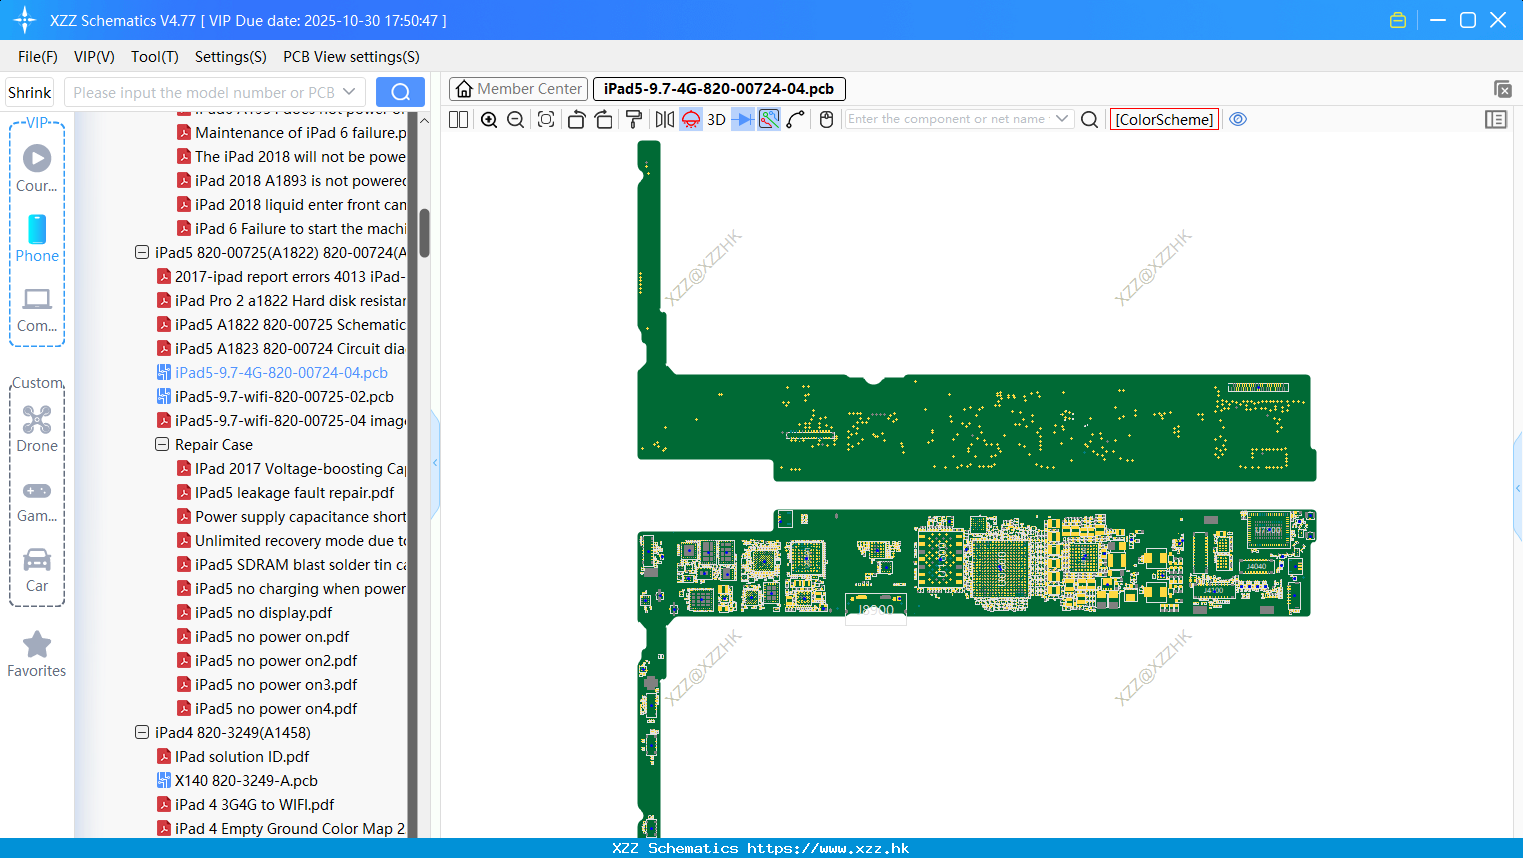Open PCB View settings(S) menu
1523x858 pixels.
point(351,57)
